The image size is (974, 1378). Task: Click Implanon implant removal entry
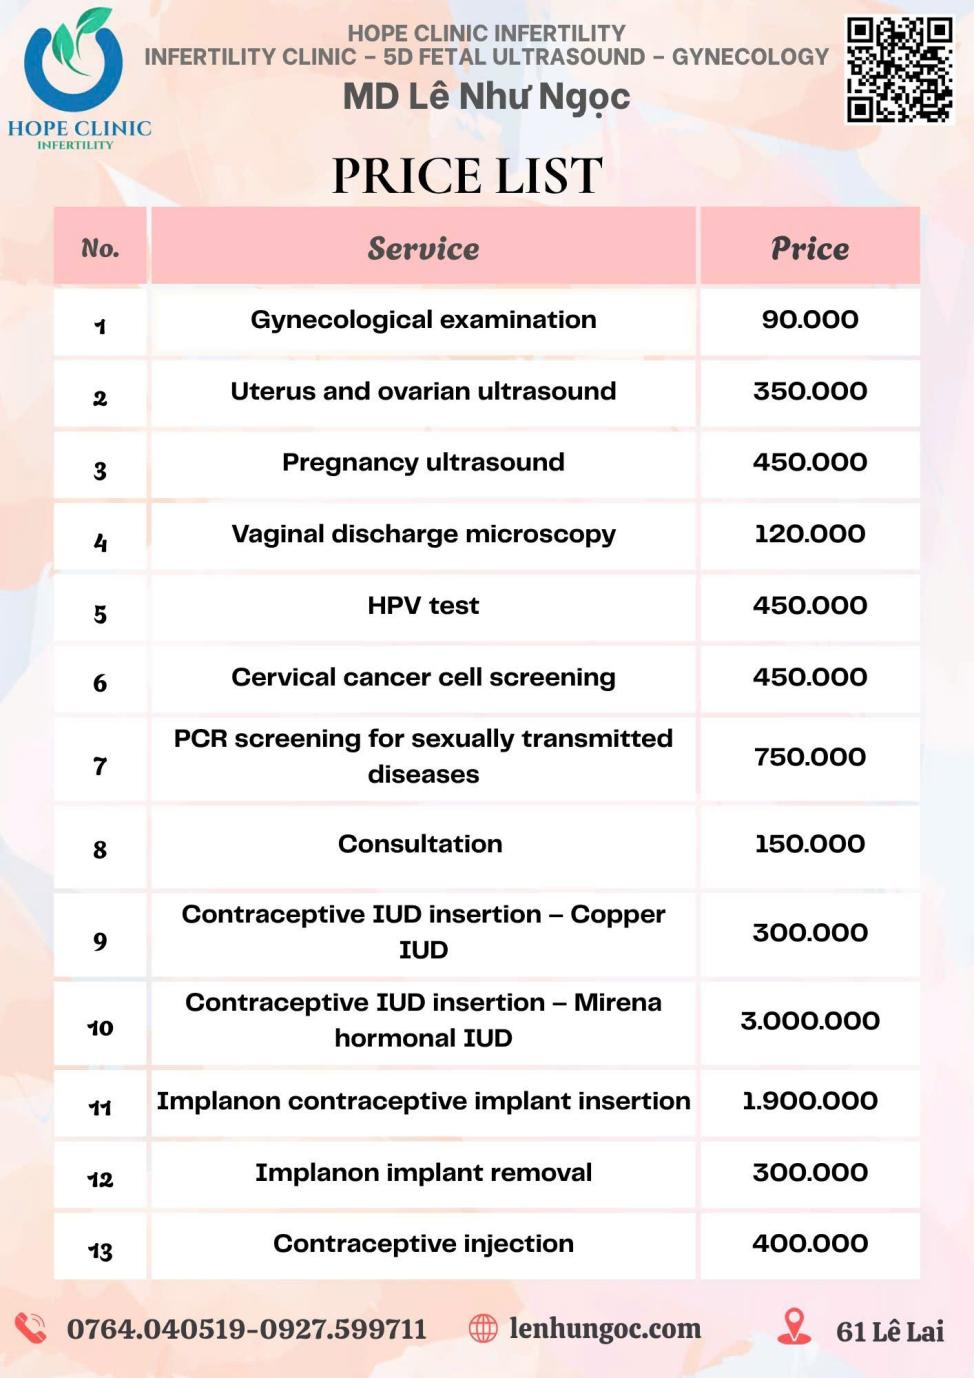pyautogui.click(x=423, y=1172)
